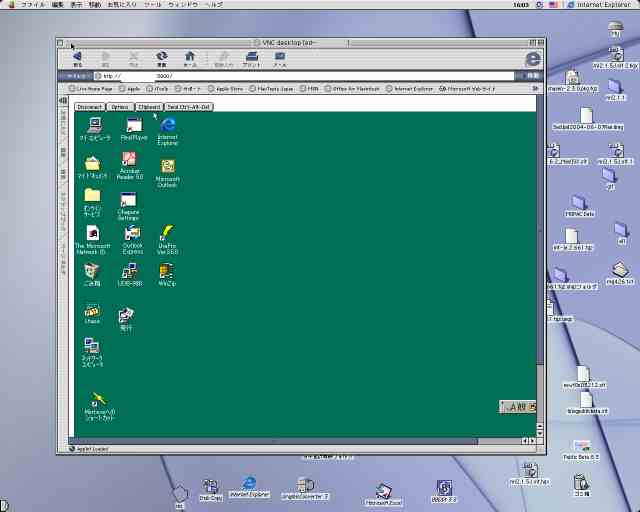Click the Mail icon in IE toolbar
This screenshot has width=640, height=512.
coord(280,56)
